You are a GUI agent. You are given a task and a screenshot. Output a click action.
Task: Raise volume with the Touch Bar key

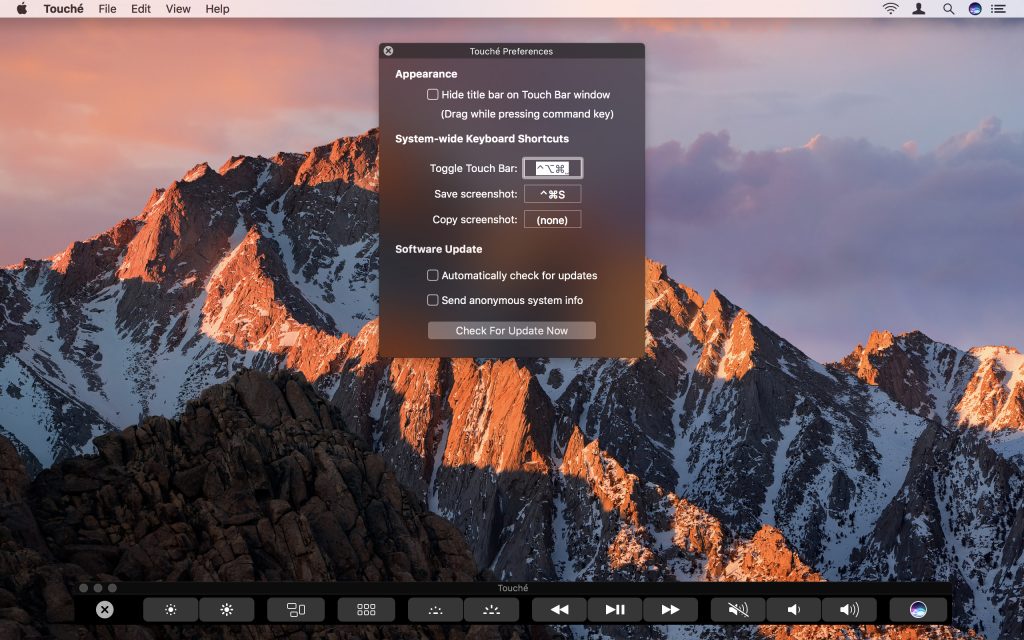tap(849, 609)
